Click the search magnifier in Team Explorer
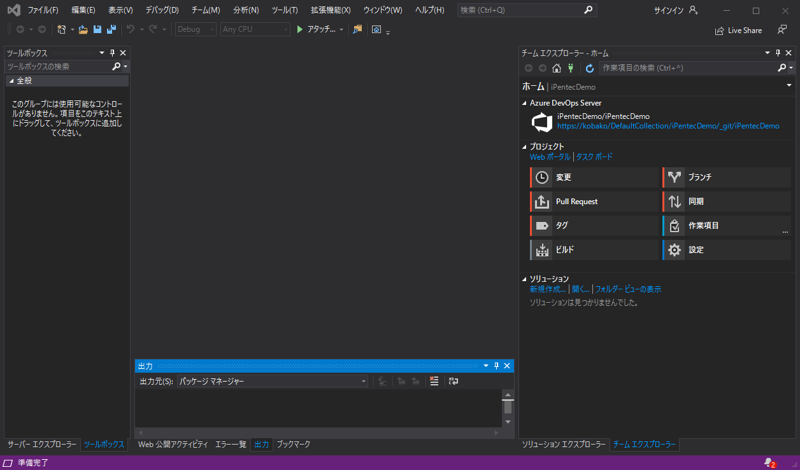The width and height of the screenshot is (800, 470). [x=782, y=67]
